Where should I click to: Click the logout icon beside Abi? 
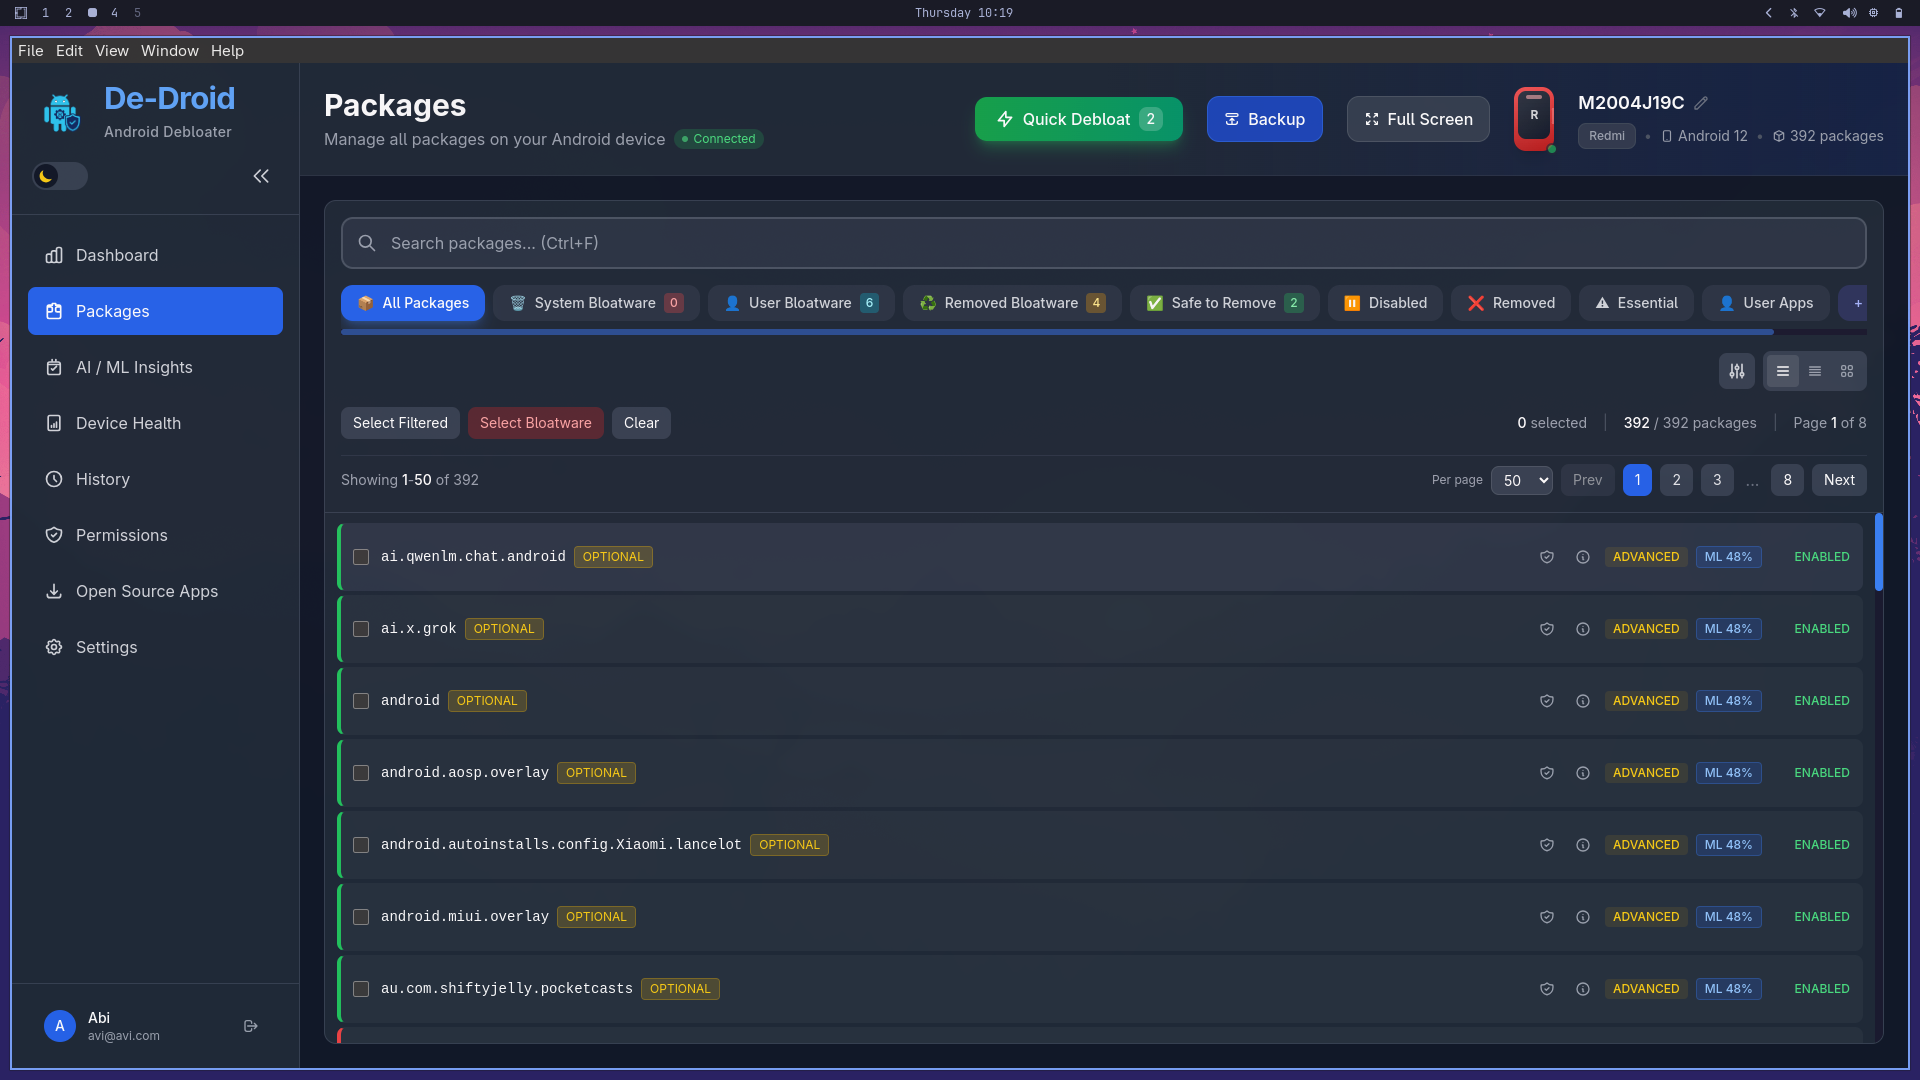tap(251, 1026)
